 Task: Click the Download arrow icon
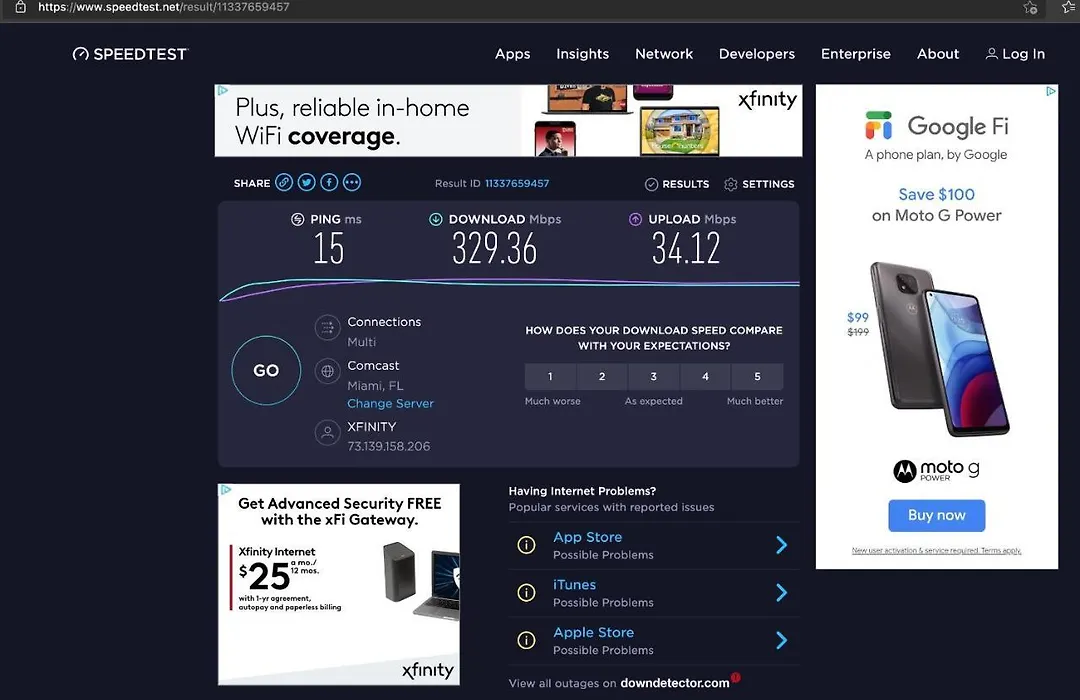click(x=435, y=219)
